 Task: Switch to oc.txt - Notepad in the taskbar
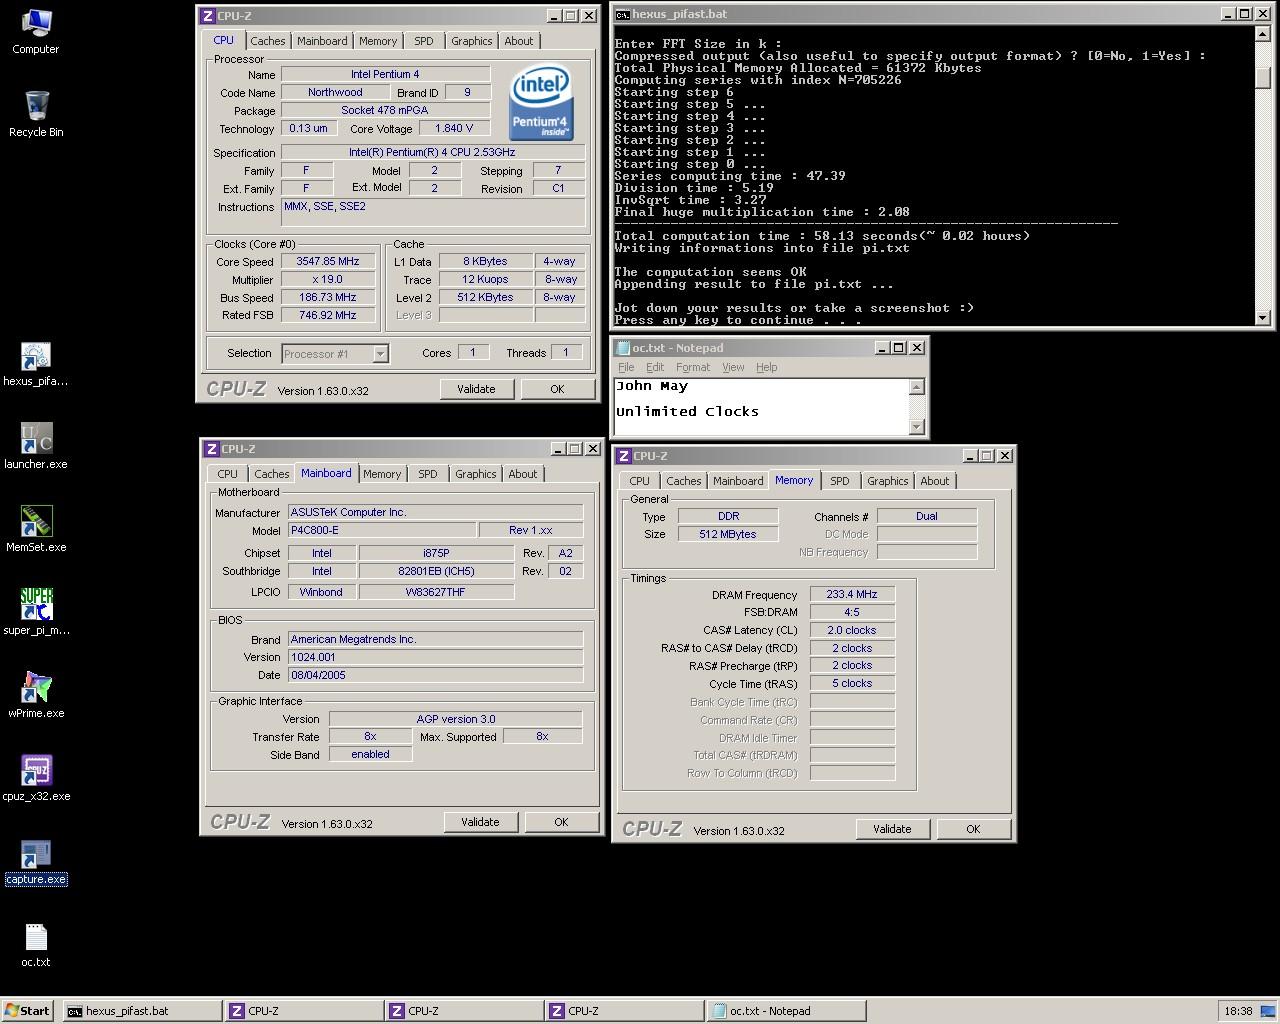pyautogui.click(x=785, y=1010)
